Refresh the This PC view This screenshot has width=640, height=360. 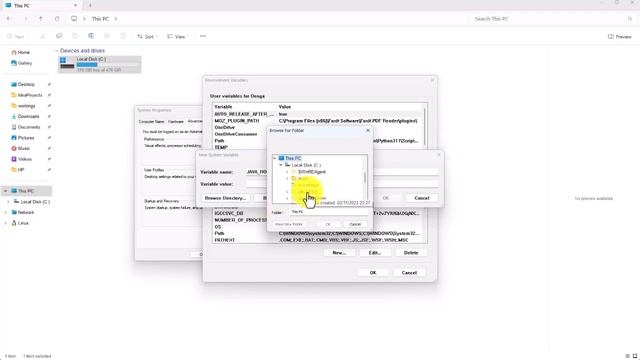point(57,19)
